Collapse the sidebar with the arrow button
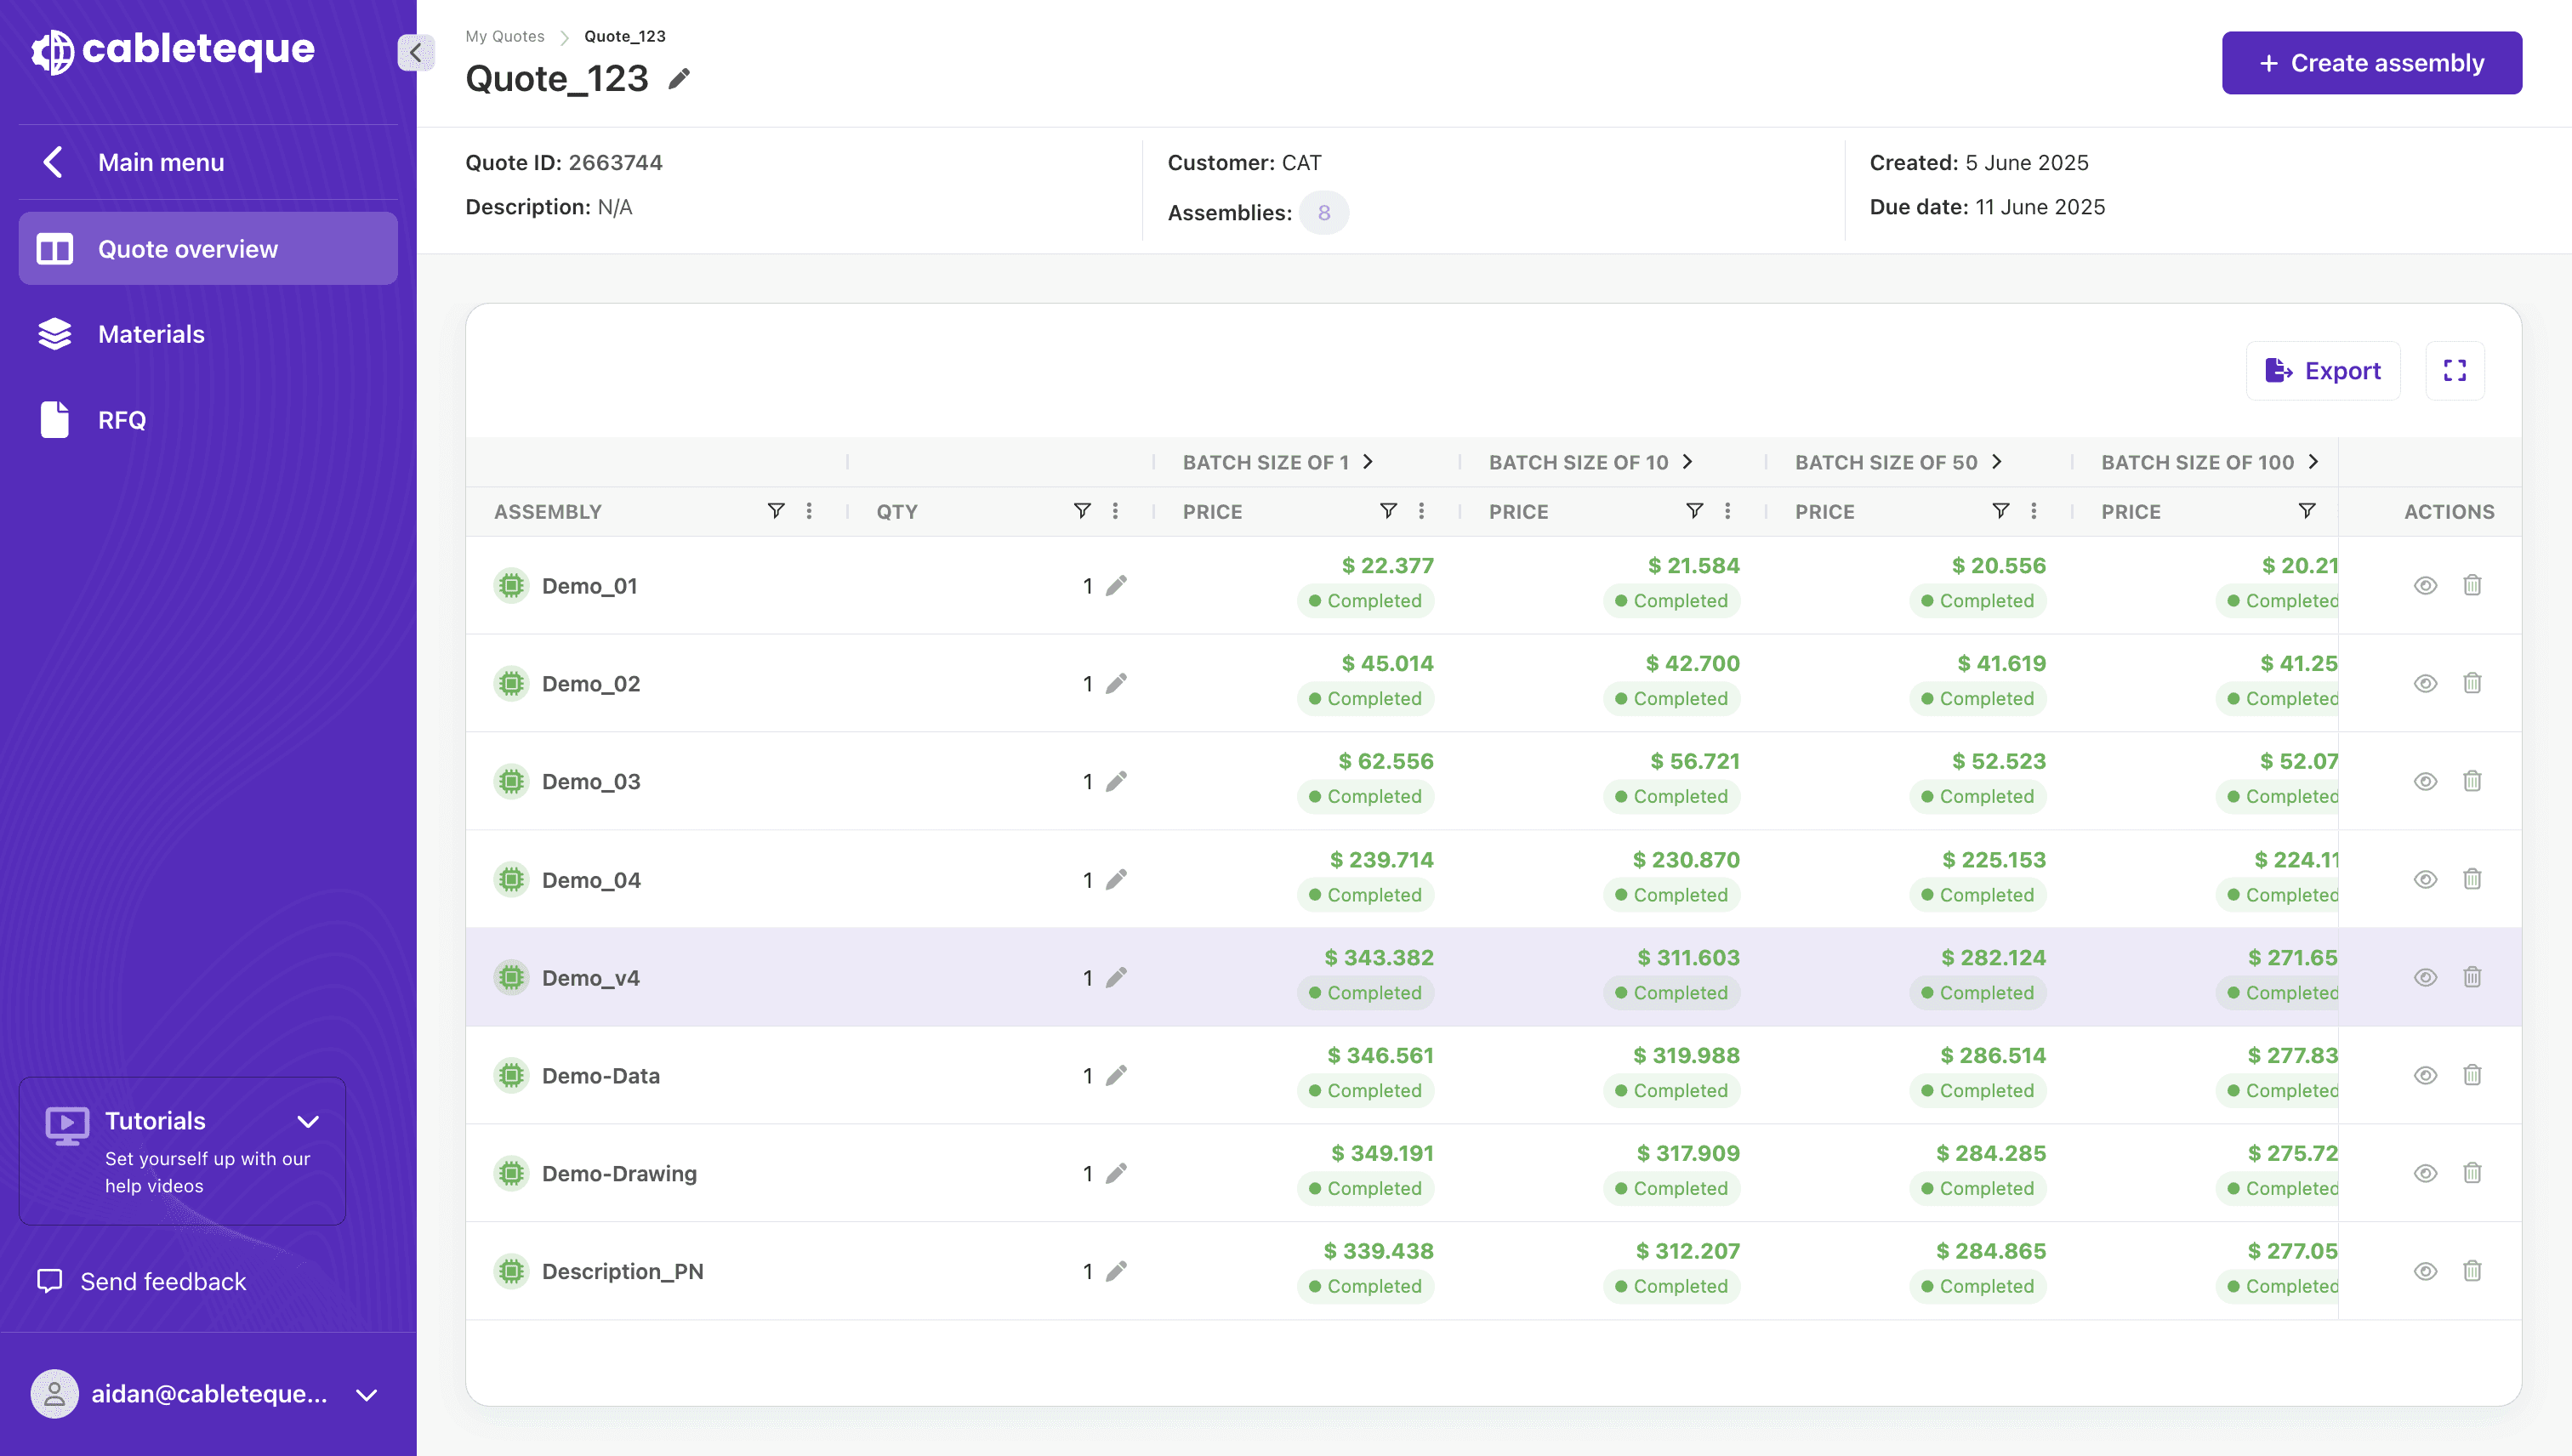The image size is (2572, 1456). point(415,52)
